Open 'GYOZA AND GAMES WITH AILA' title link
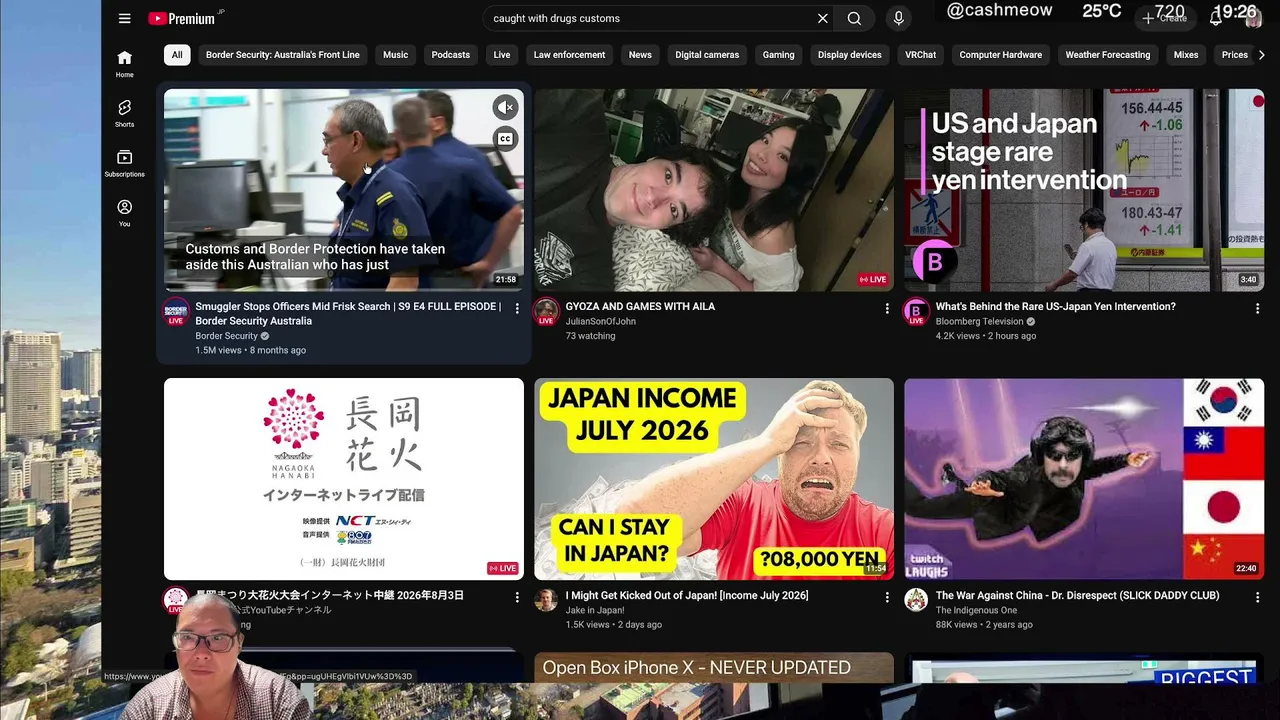The height and width of the screenshot is (720, 1280). pos(640,306)
